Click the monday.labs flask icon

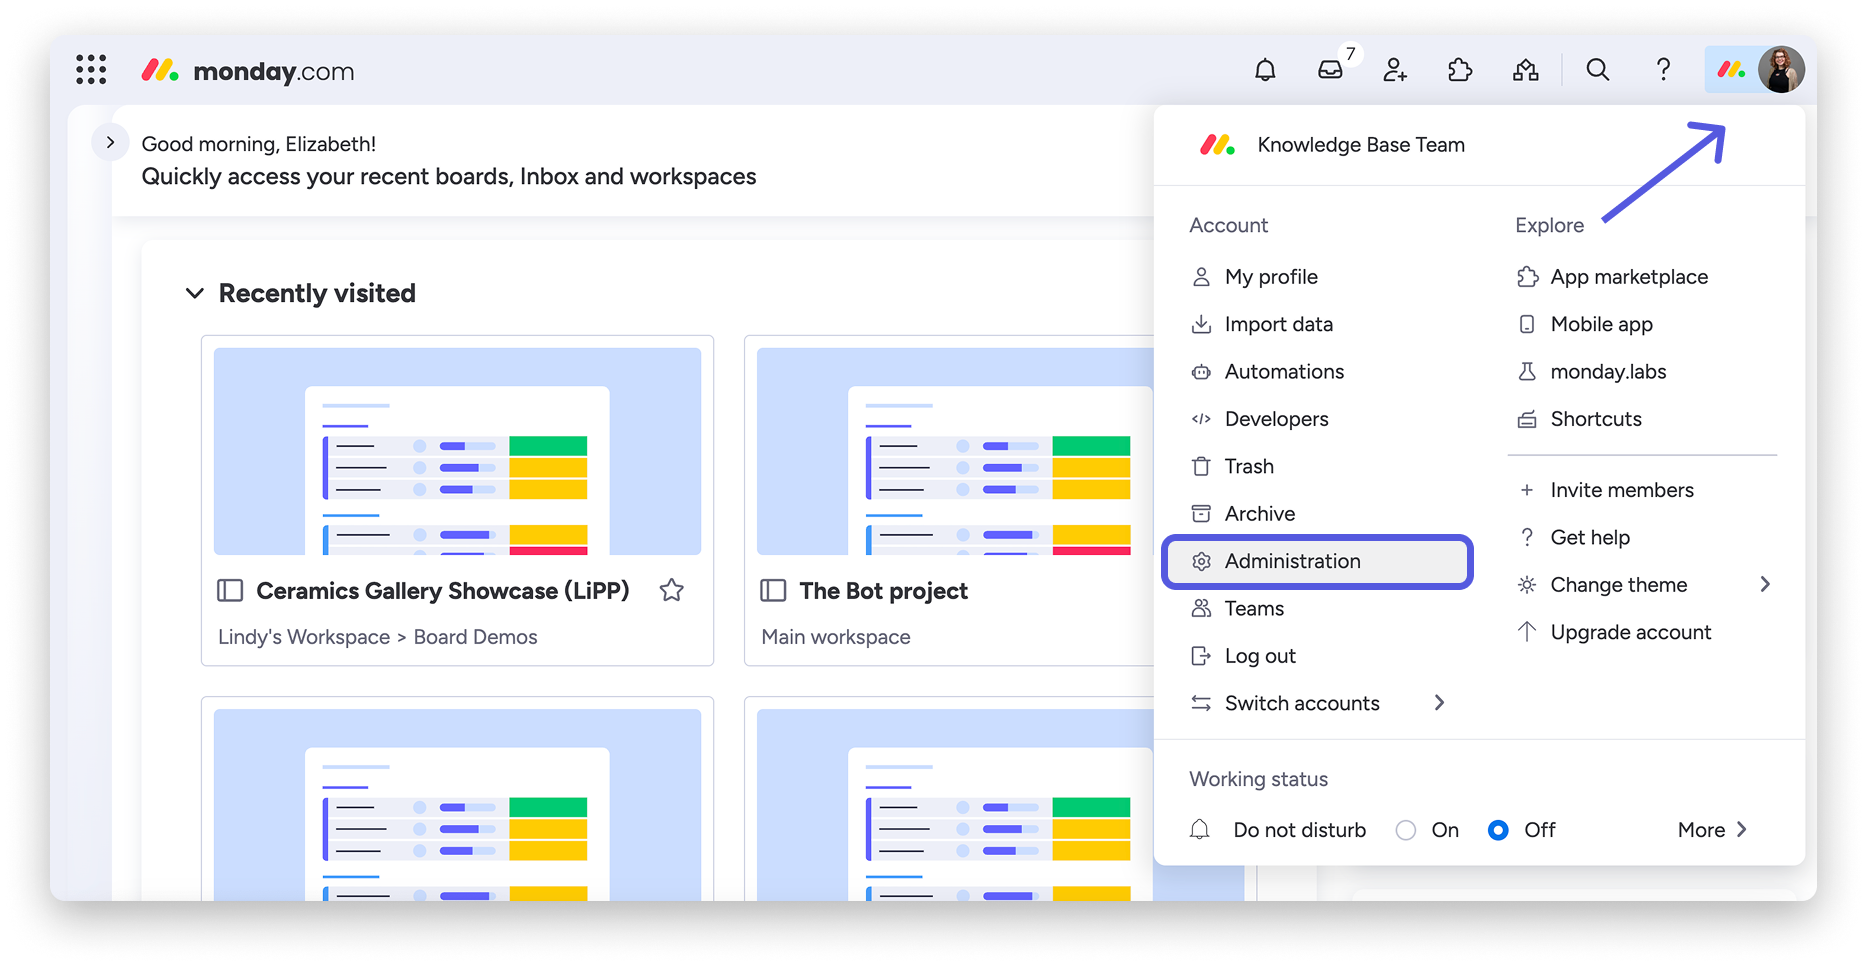coord(1527,372)
